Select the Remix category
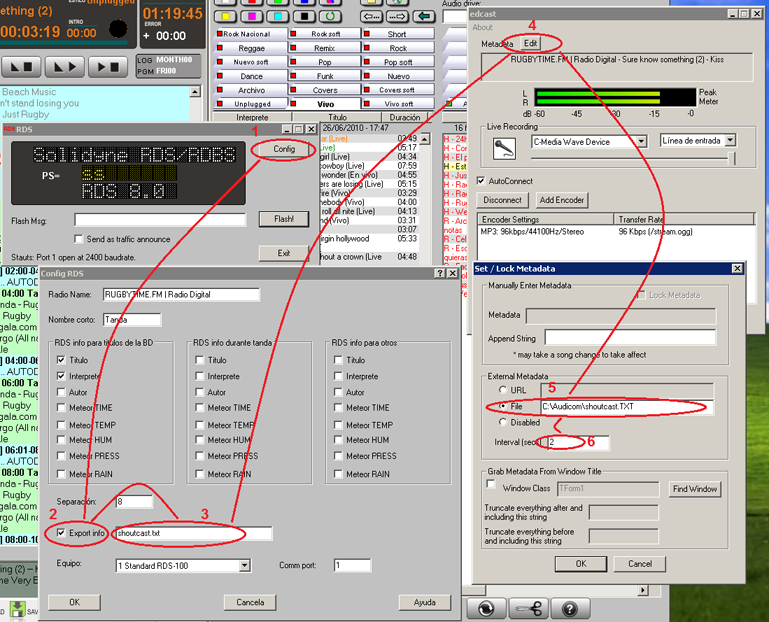This screenshot has height=622, width=769. [x=325, y=48]
